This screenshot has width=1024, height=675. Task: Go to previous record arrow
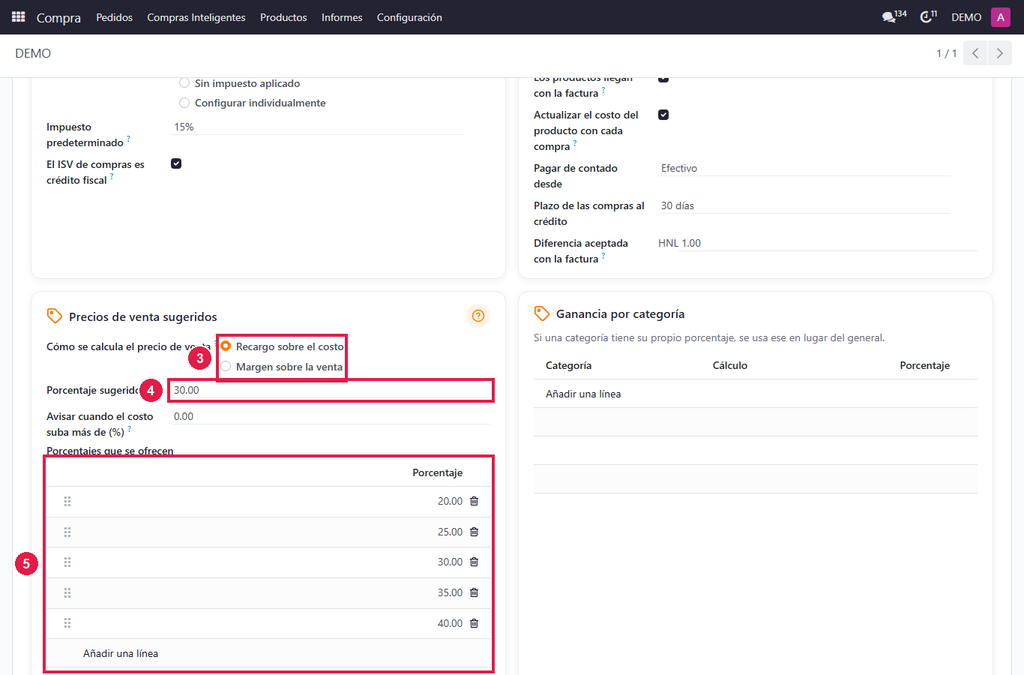[x=975, y=54]
